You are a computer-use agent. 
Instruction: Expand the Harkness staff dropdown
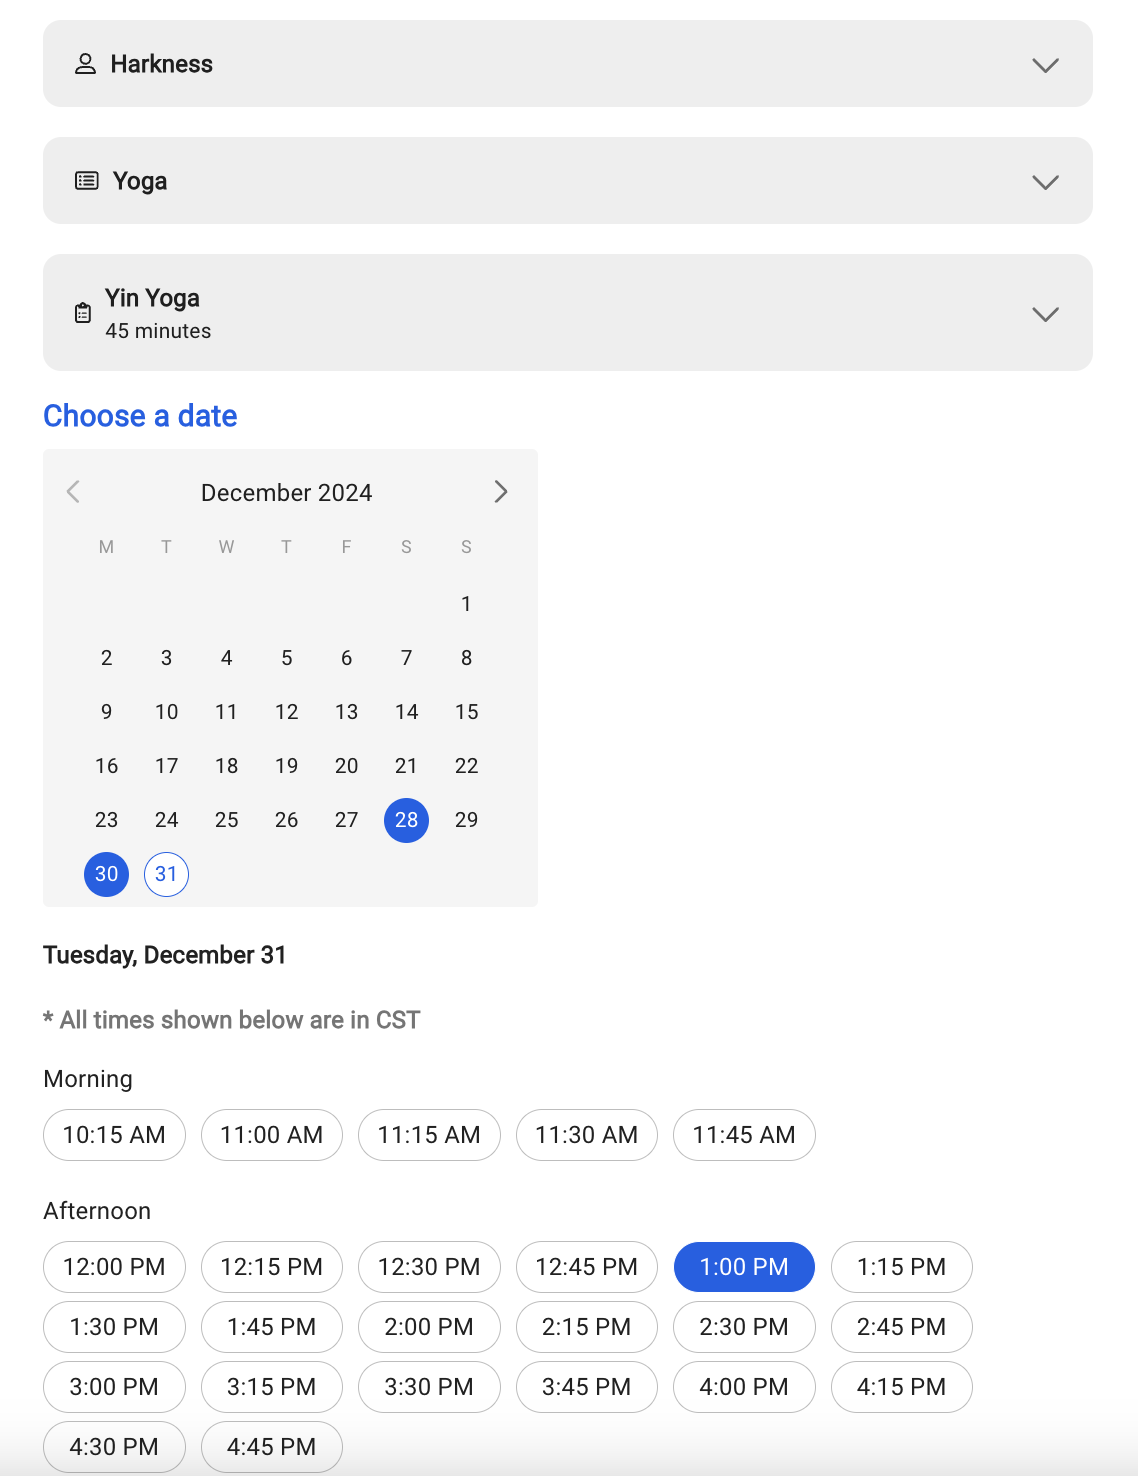click(1045, 65)
